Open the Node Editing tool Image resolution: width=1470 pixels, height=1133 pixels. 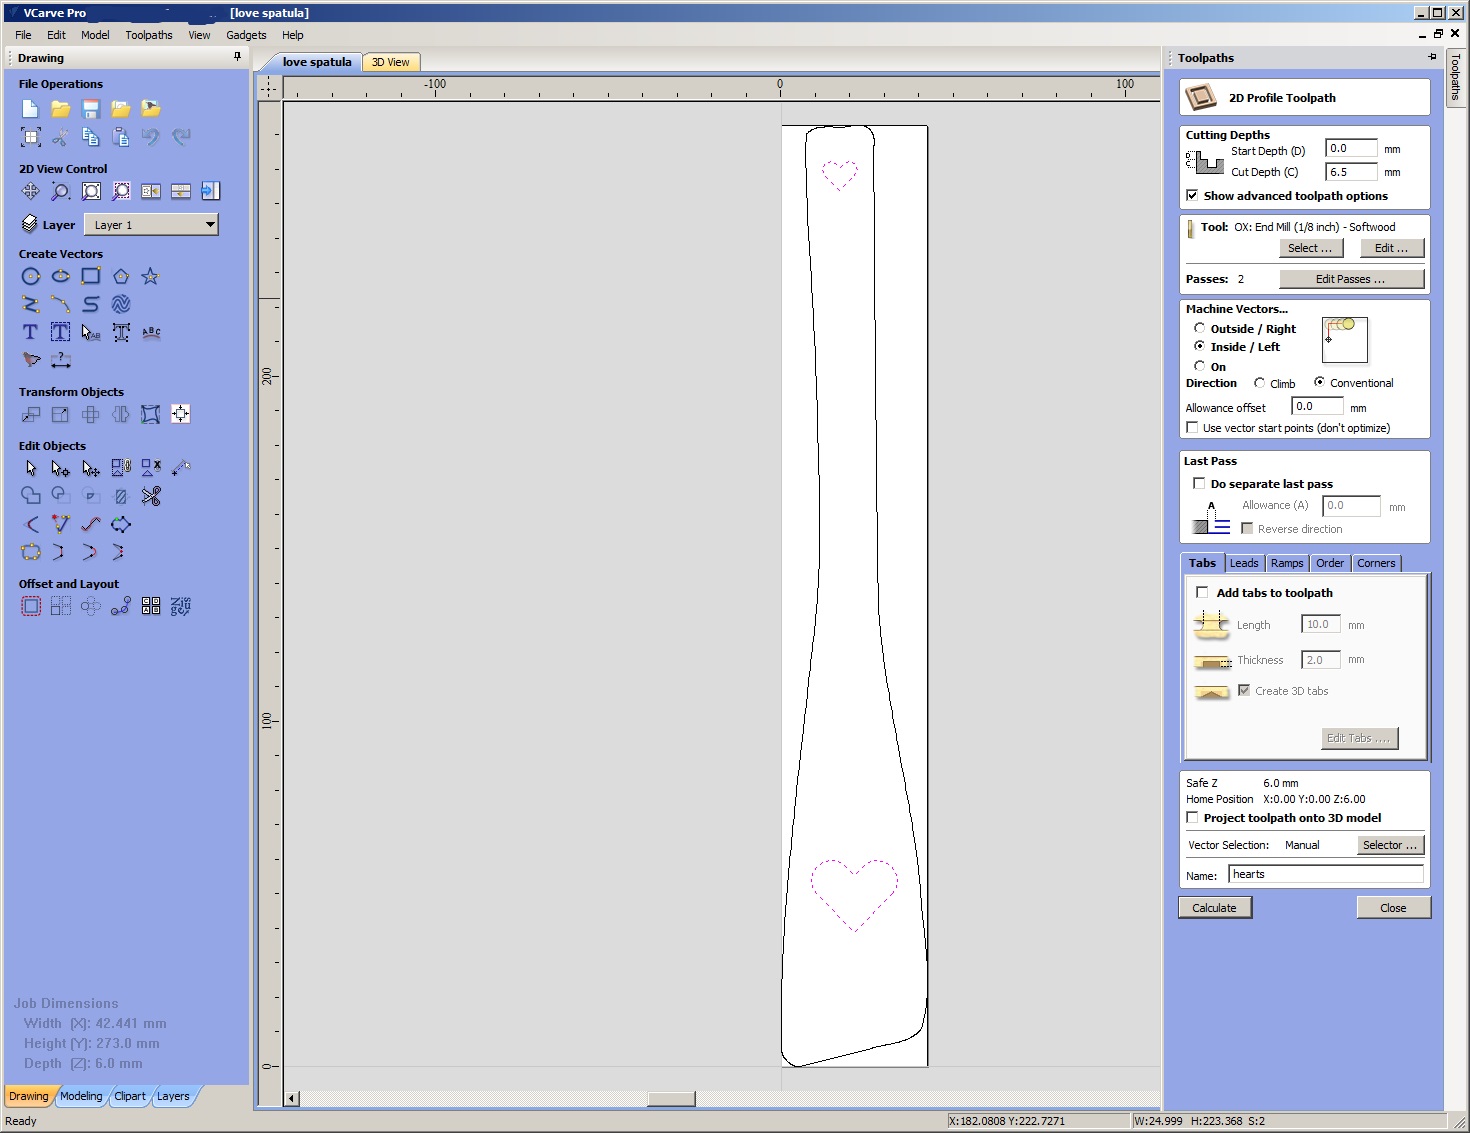coord(60,467)
